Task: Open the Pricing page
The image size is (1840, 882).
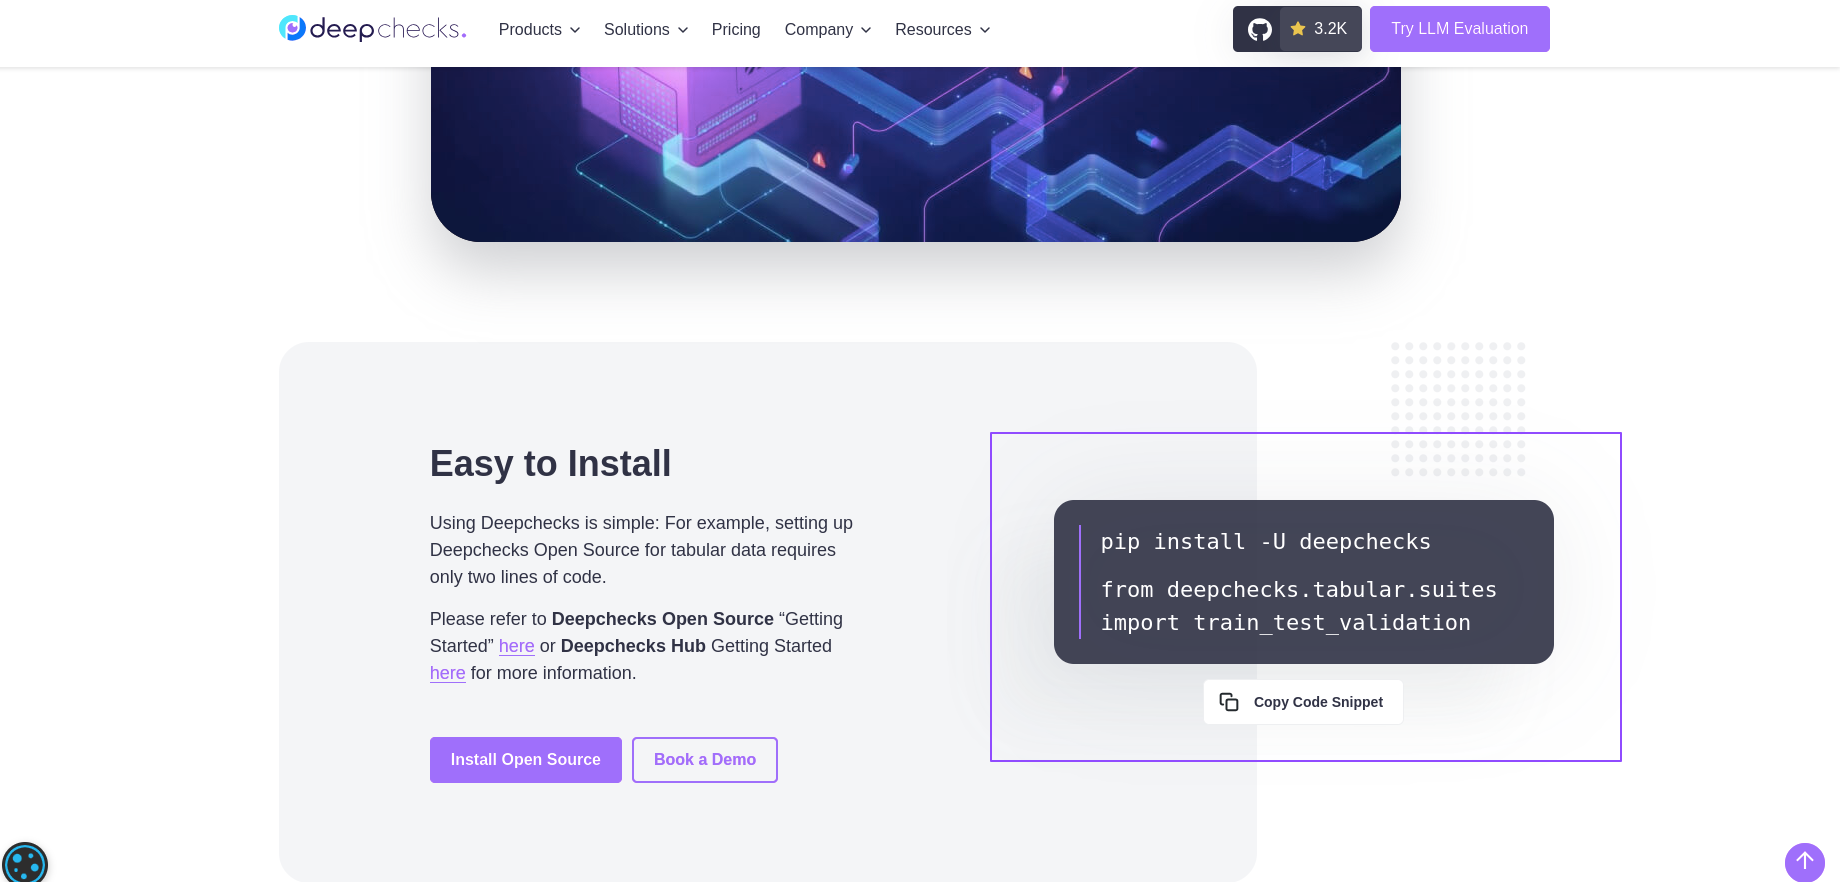Action: (736, 30)
